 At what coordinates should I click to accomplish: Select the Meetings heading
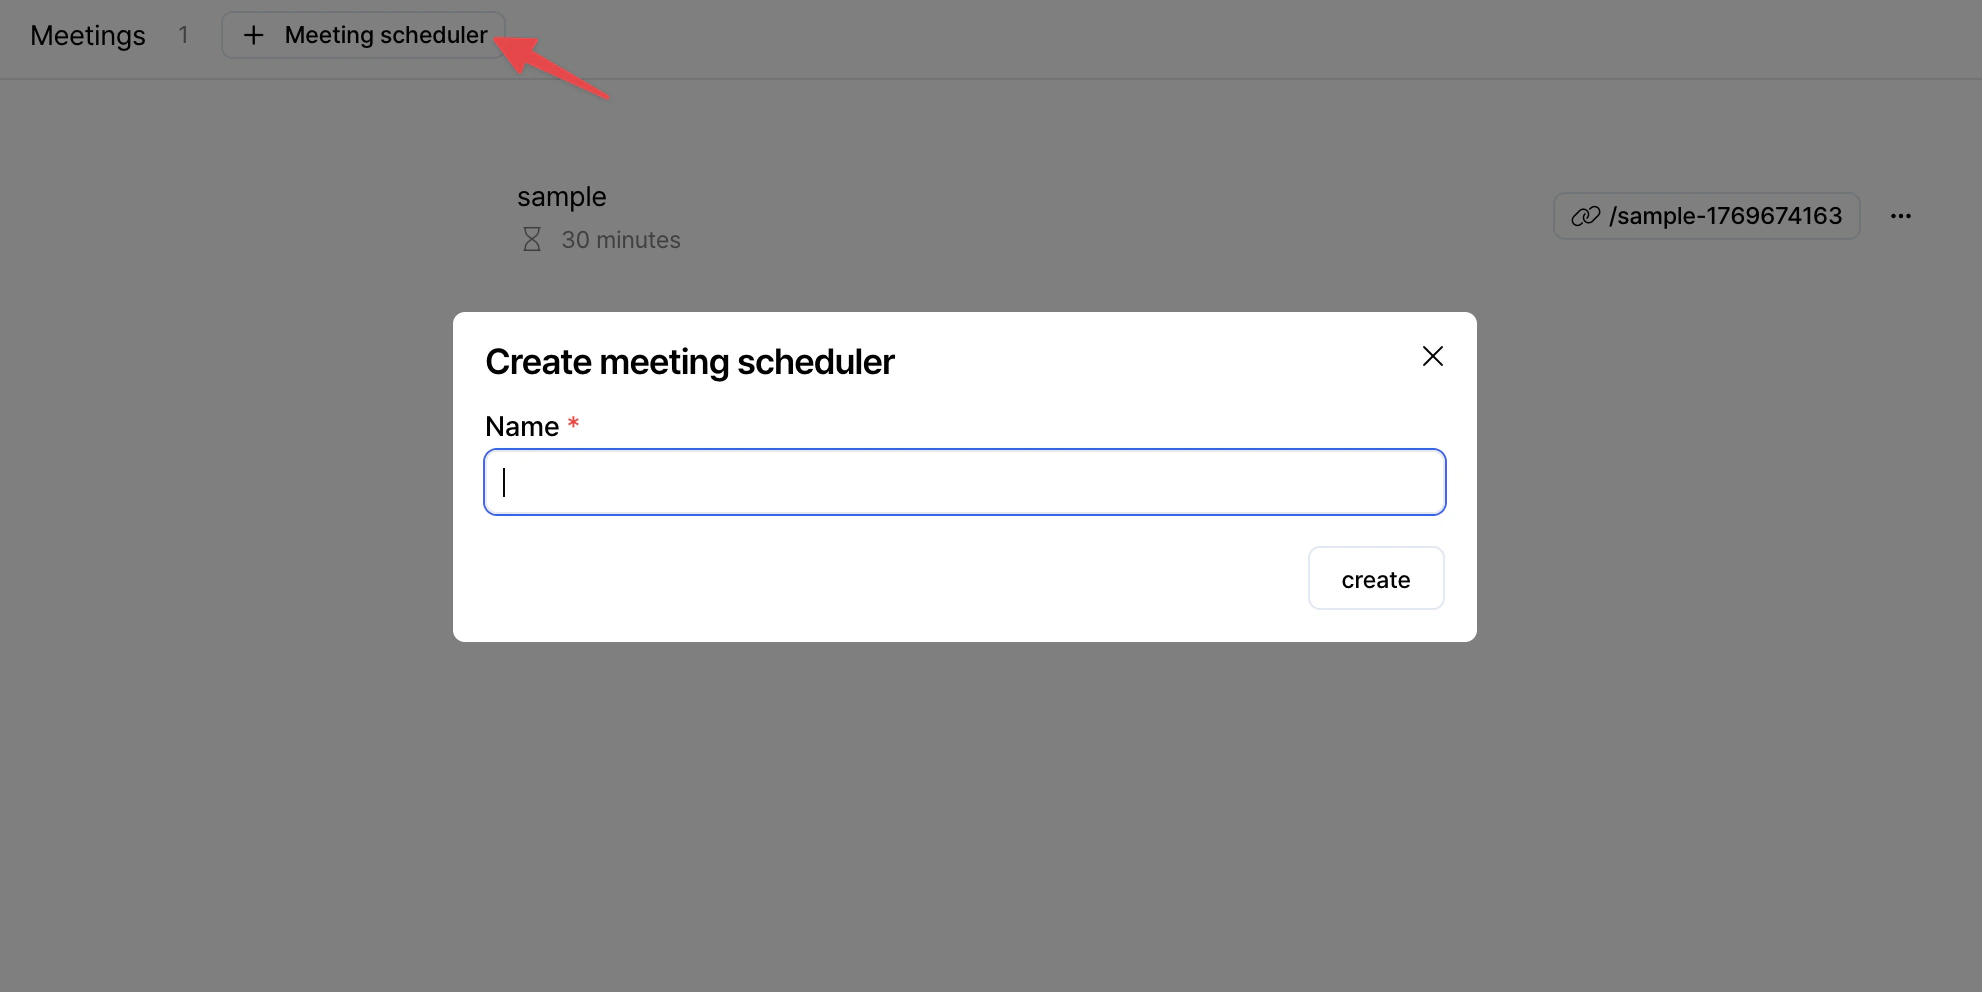(87, 35)
